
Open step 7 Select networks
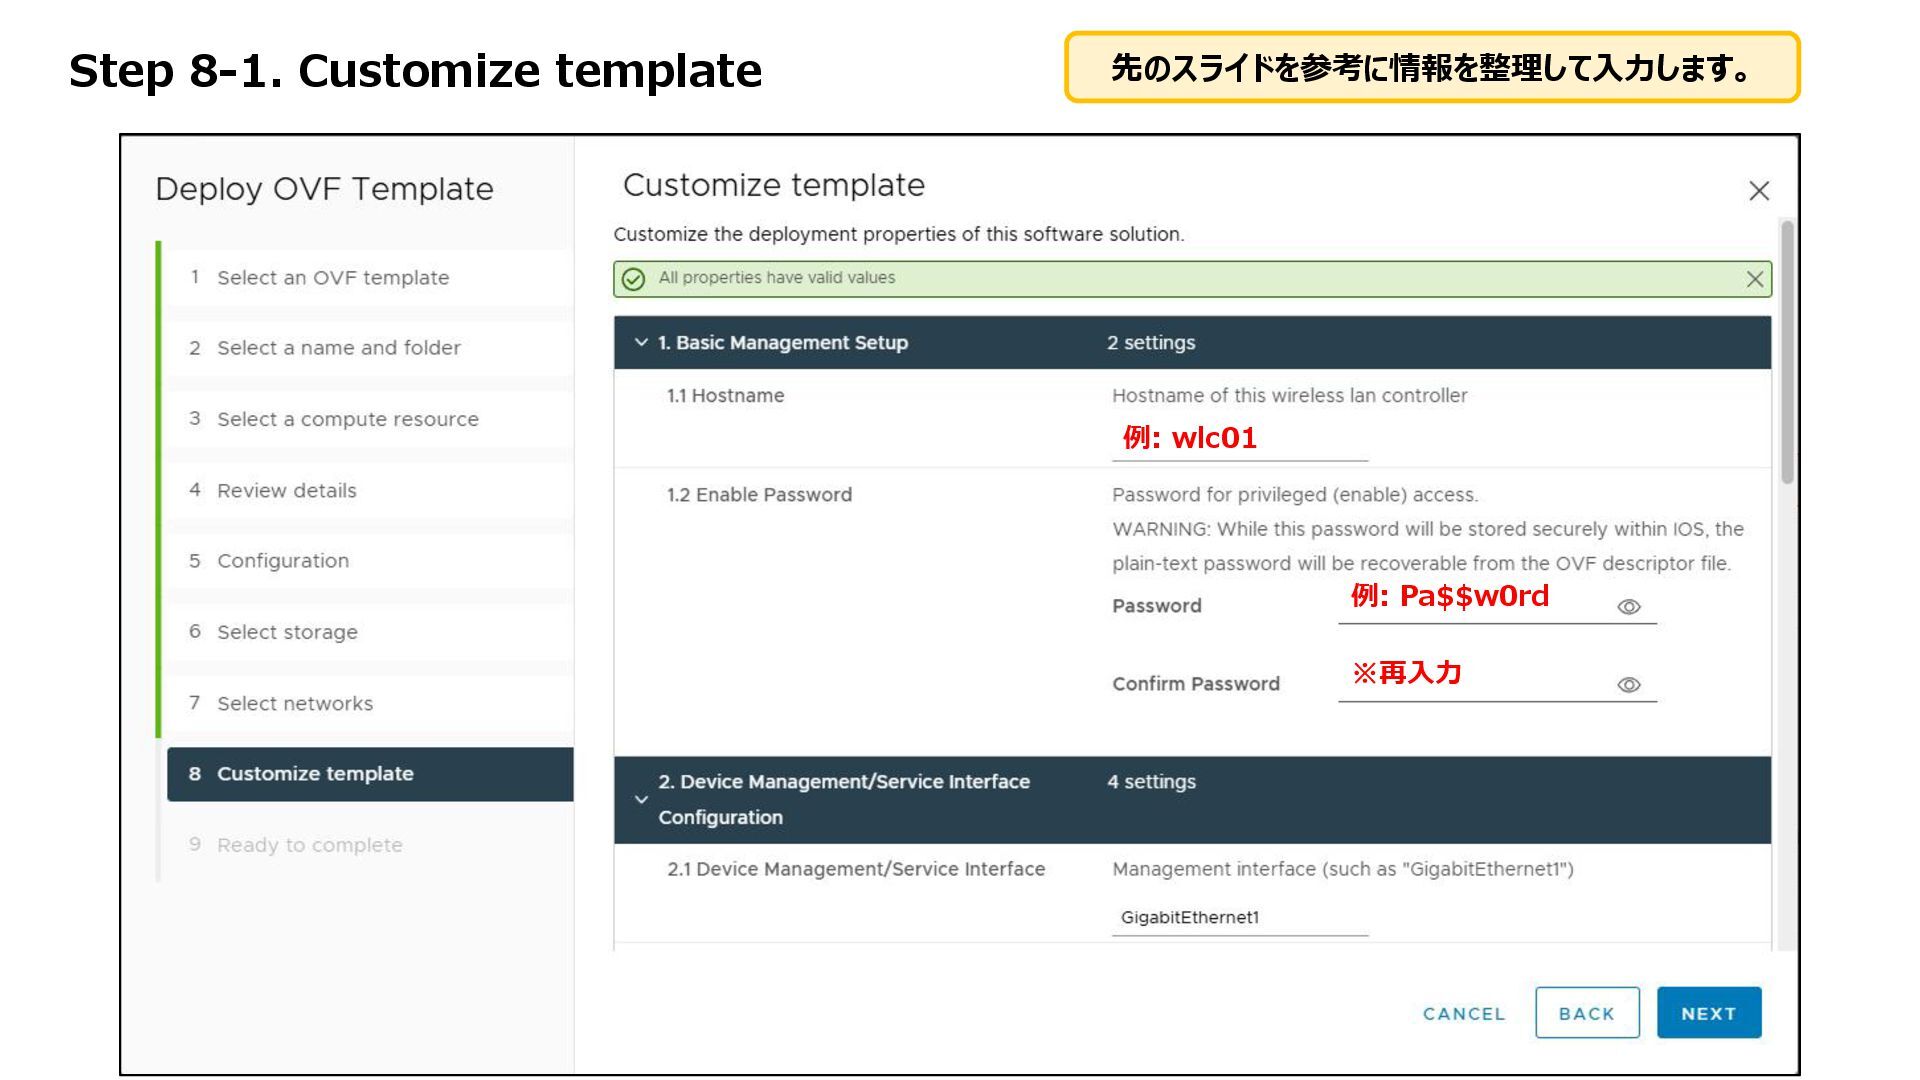pyautogui.click(x=295, y=703)
